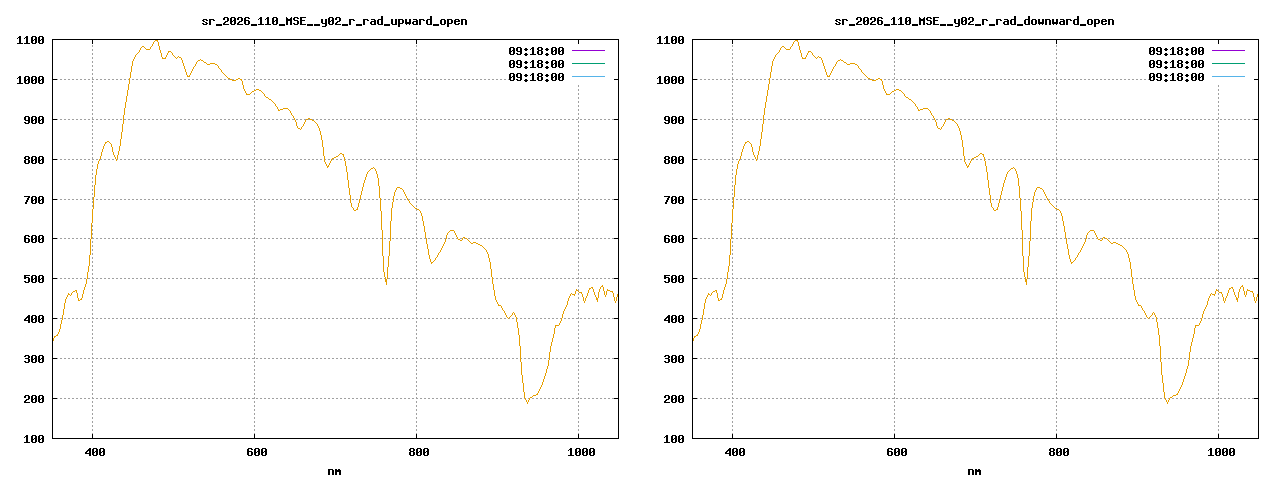Select blue legend line in upward chart

coord(588,76)
